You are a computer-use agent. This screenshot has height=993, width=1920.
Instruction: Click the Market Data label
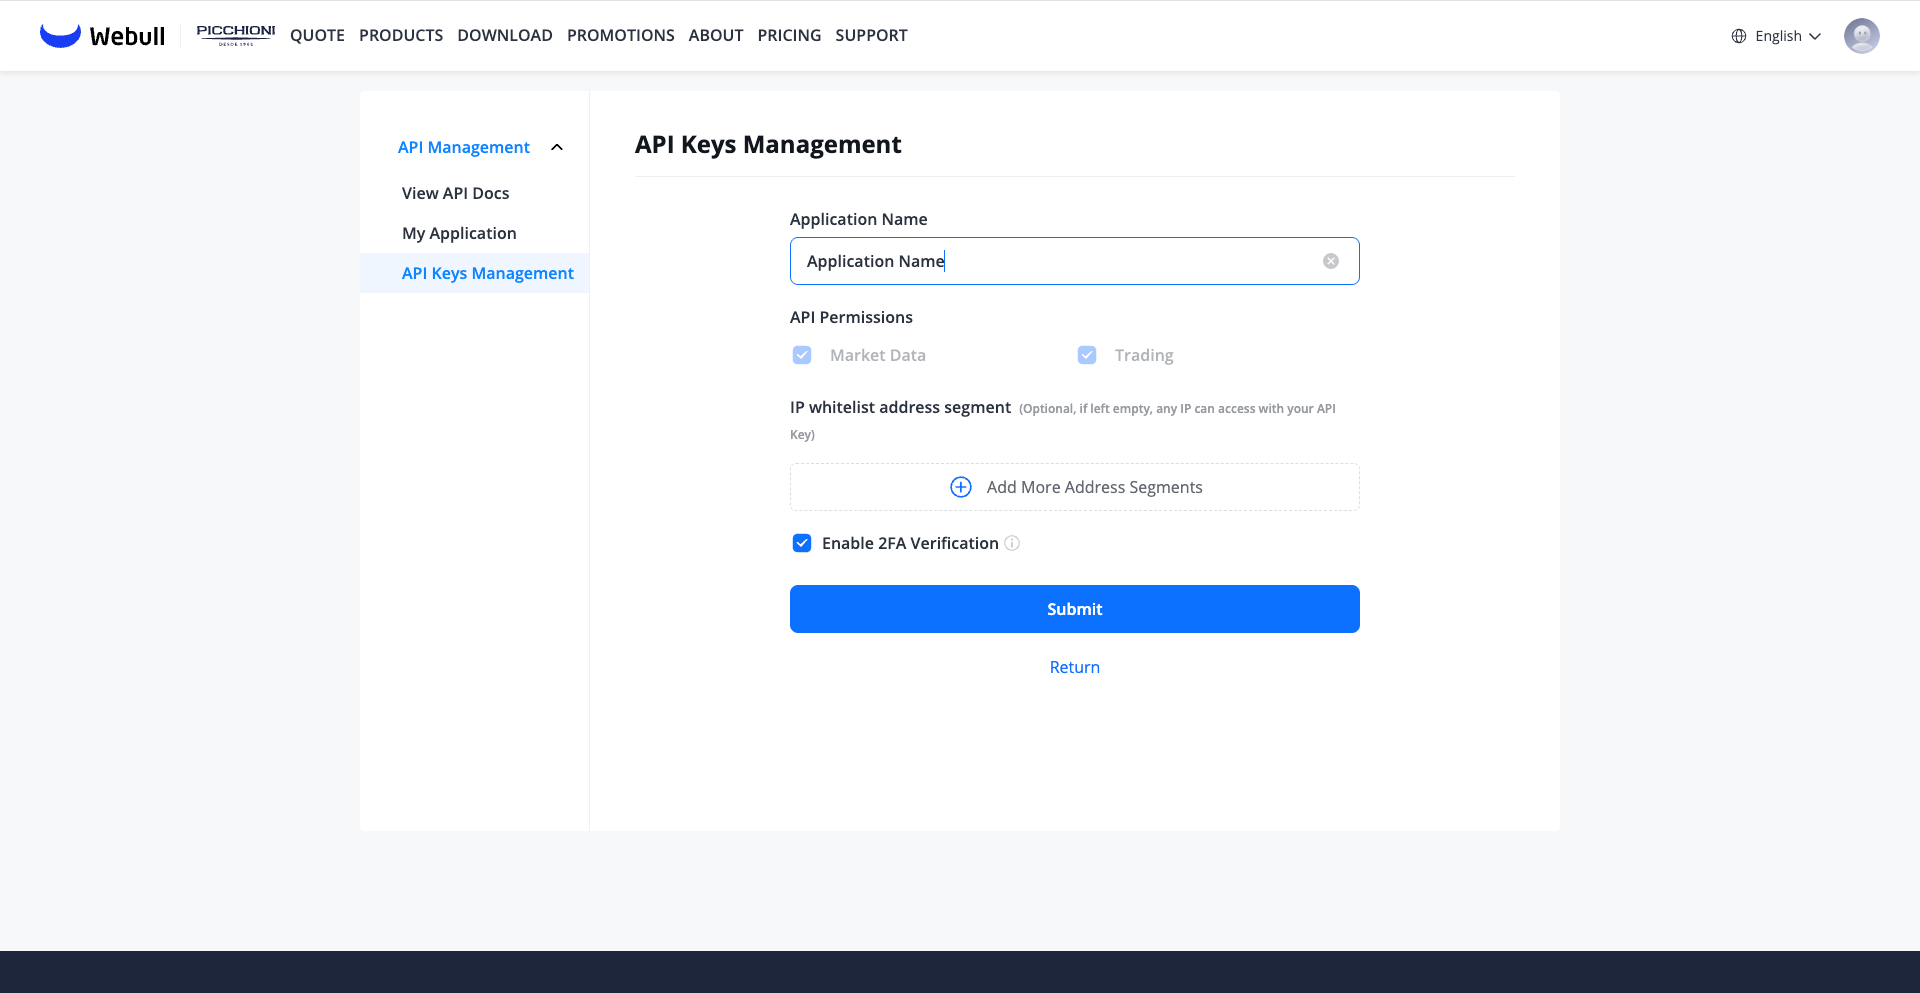(878, 355)
